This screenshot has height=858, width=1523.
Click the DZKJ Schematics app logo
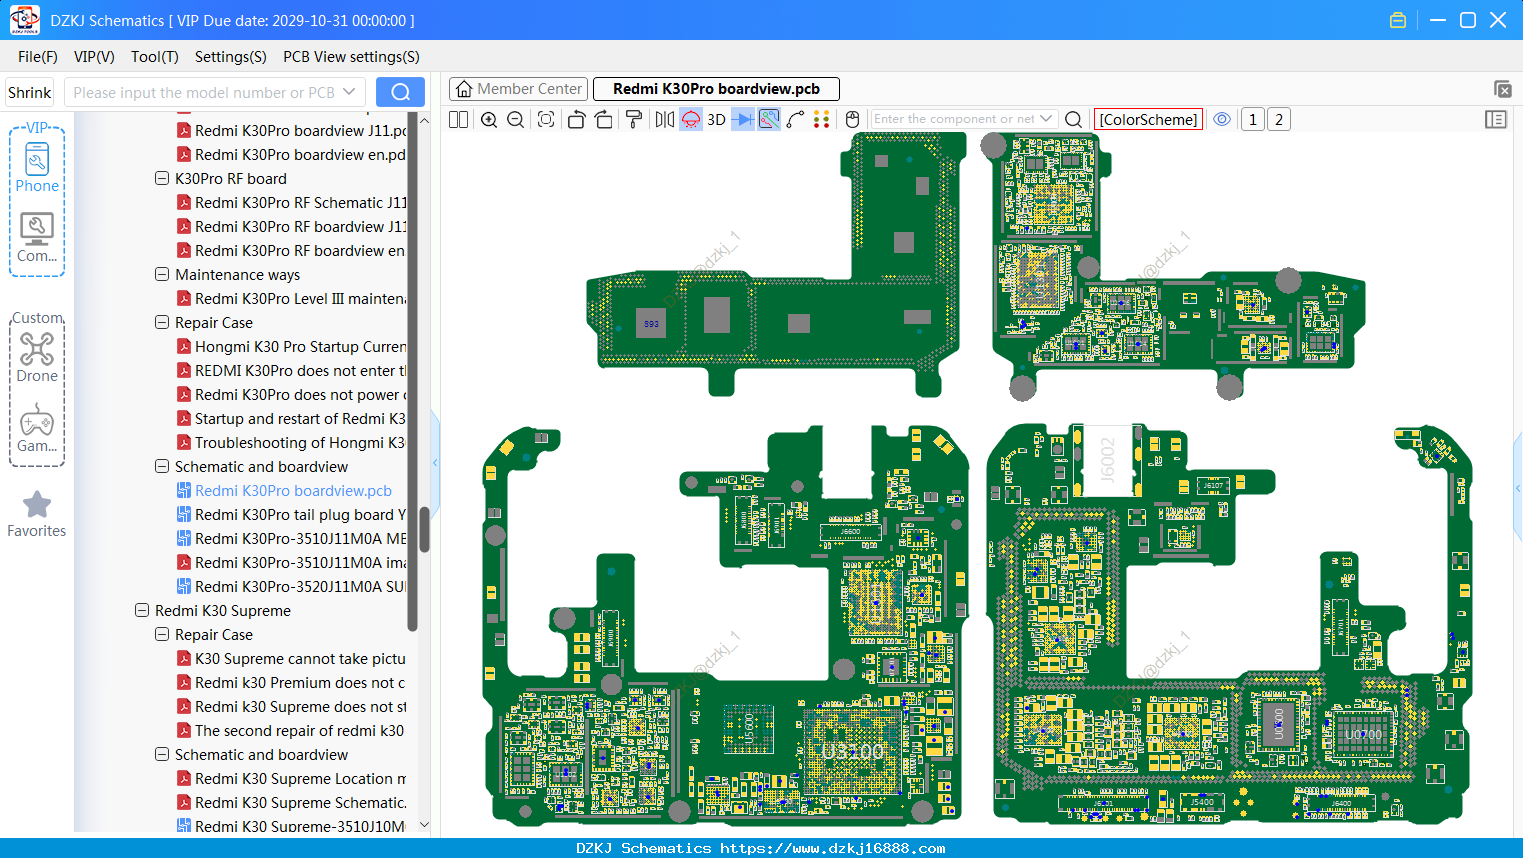coord(24,20)
